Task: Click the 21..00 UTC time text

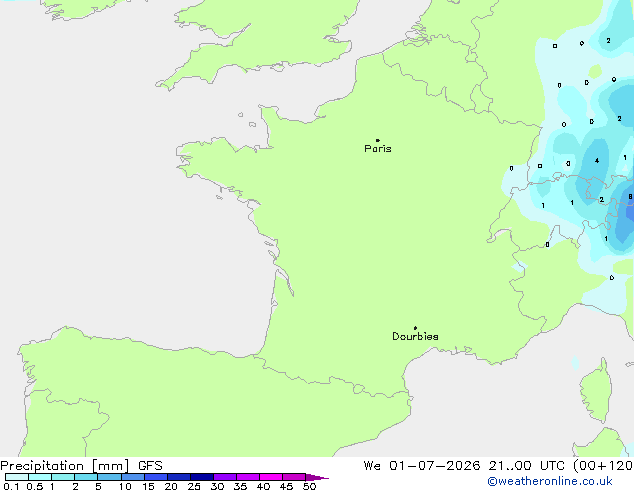Action: coord(526,466)
